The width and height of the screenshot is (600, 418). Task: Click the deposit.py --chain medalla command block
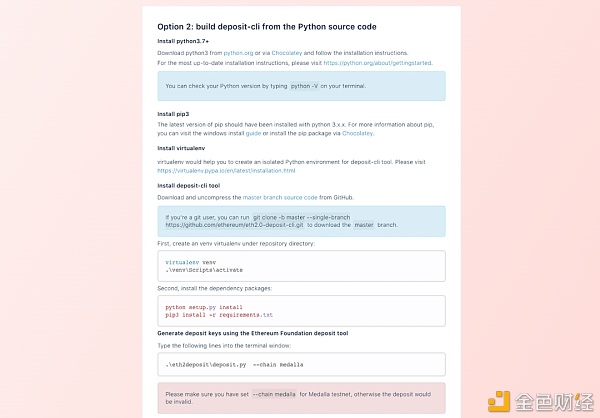coord(302,364)
